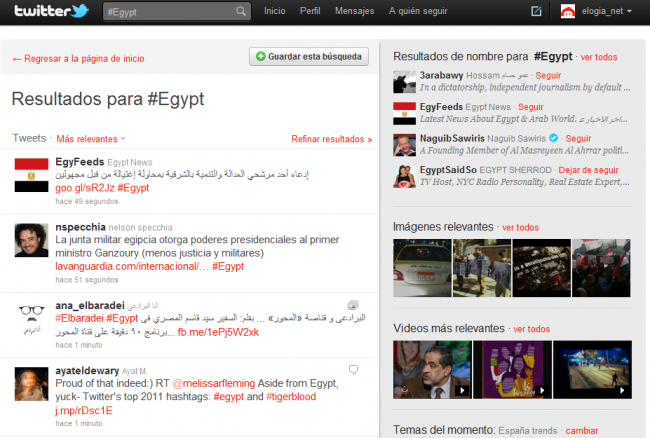Click the @melissarfleming mention
The height and width of the screenshot is (438, 650).
[214, 383]
